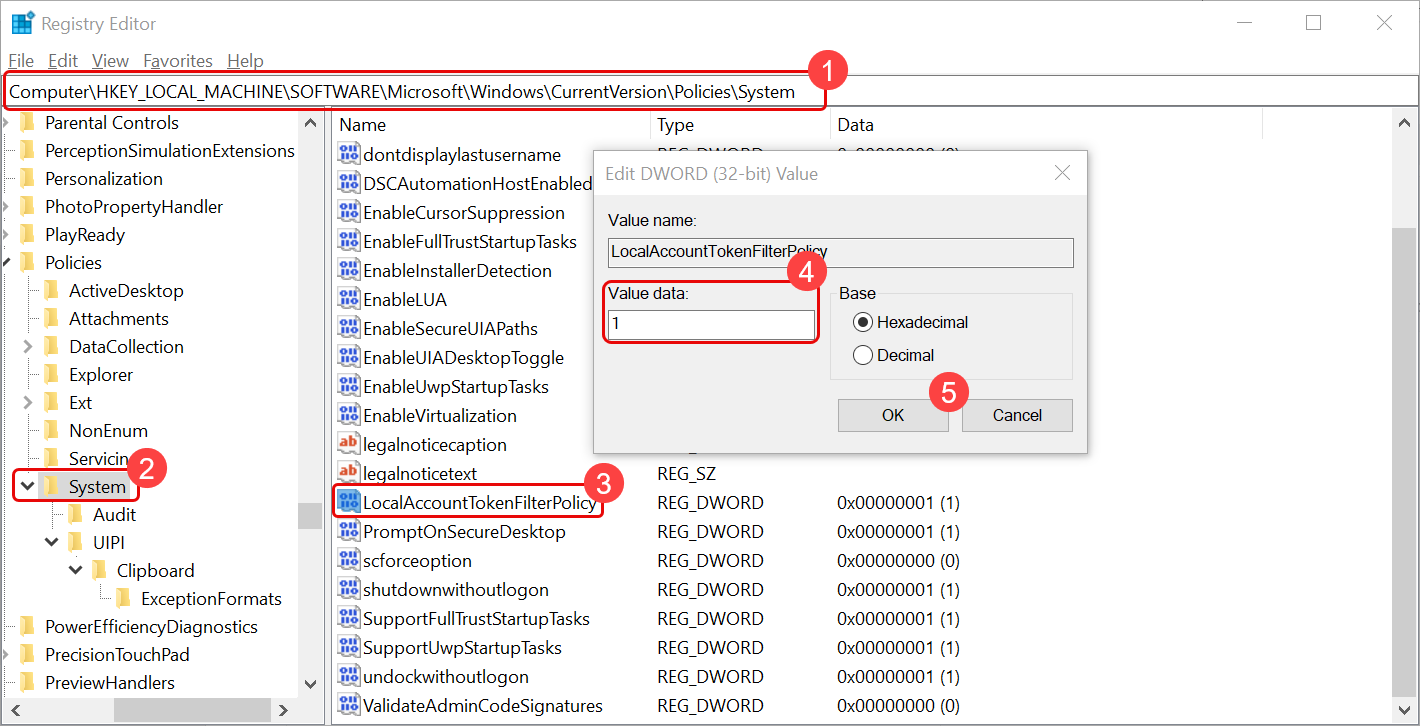Click the Registry Editor app icon in title bar
The image size is (1420, 726).
[x=22, y=23]
